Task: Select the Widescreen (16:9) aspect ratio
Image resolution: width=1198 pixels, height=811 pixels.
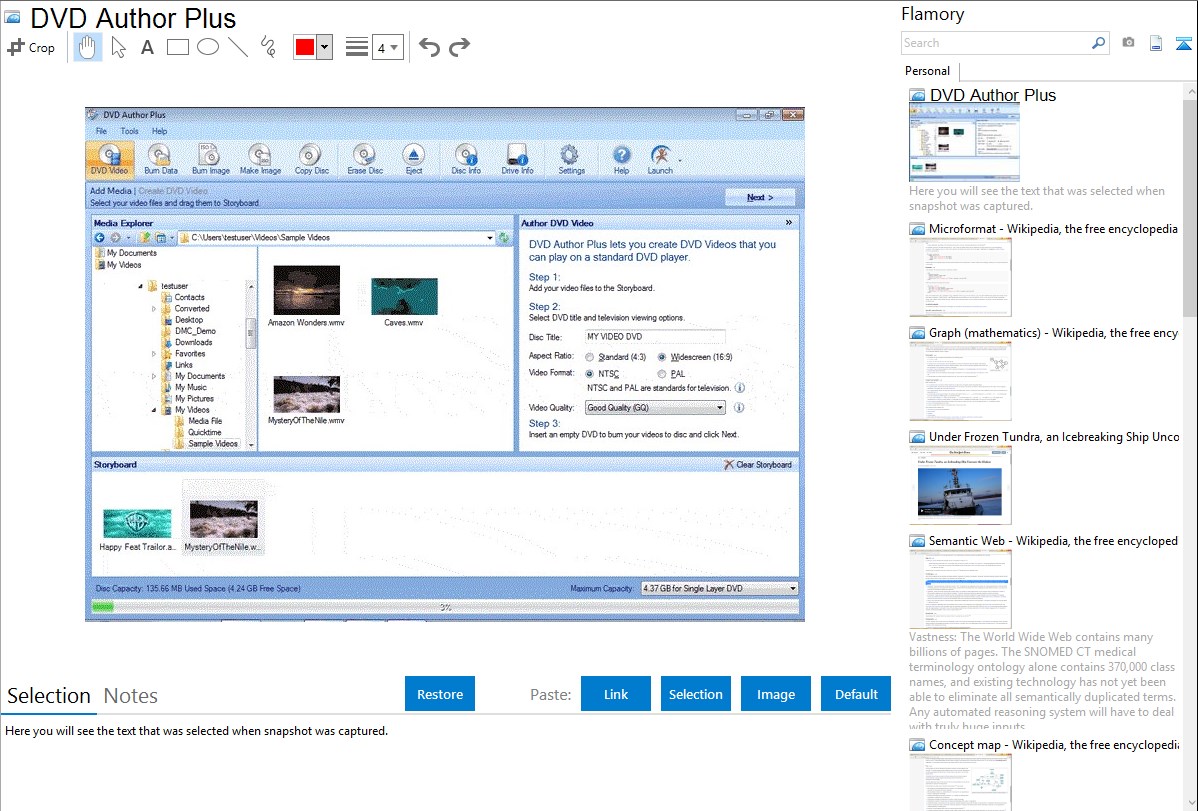Action: click(662, 357)
